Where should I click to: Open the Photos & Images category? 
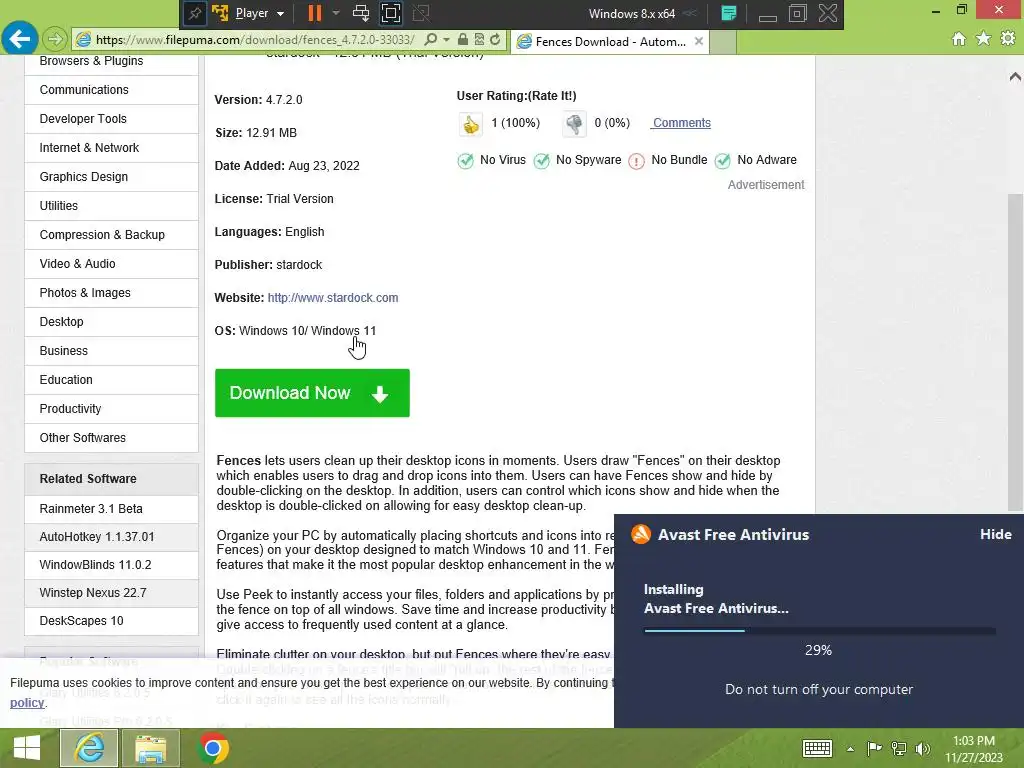pos(111,293)
